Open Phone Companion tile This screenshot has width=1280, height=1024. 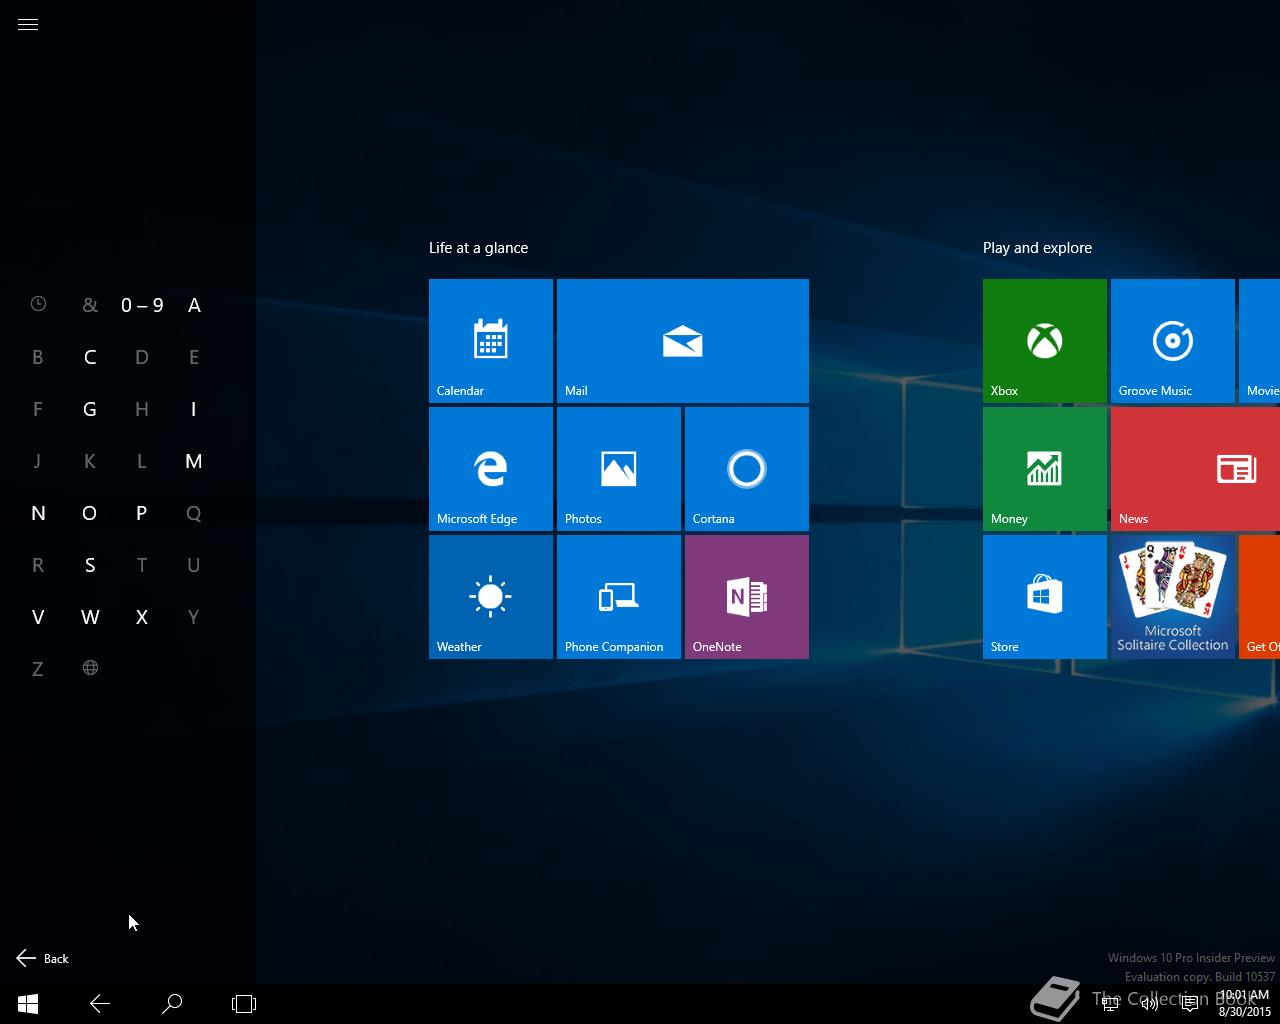click(x=619, y=597)
